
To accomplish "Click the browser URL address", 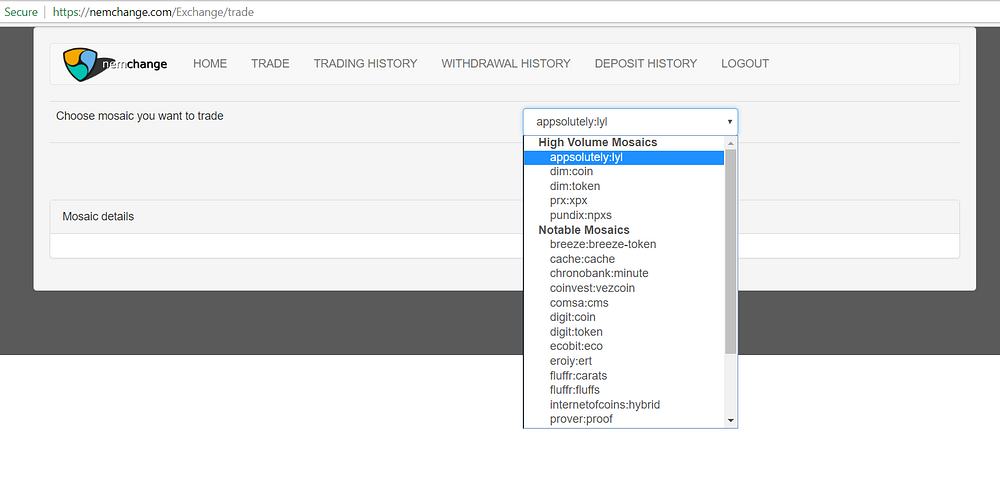I will 154,11.
